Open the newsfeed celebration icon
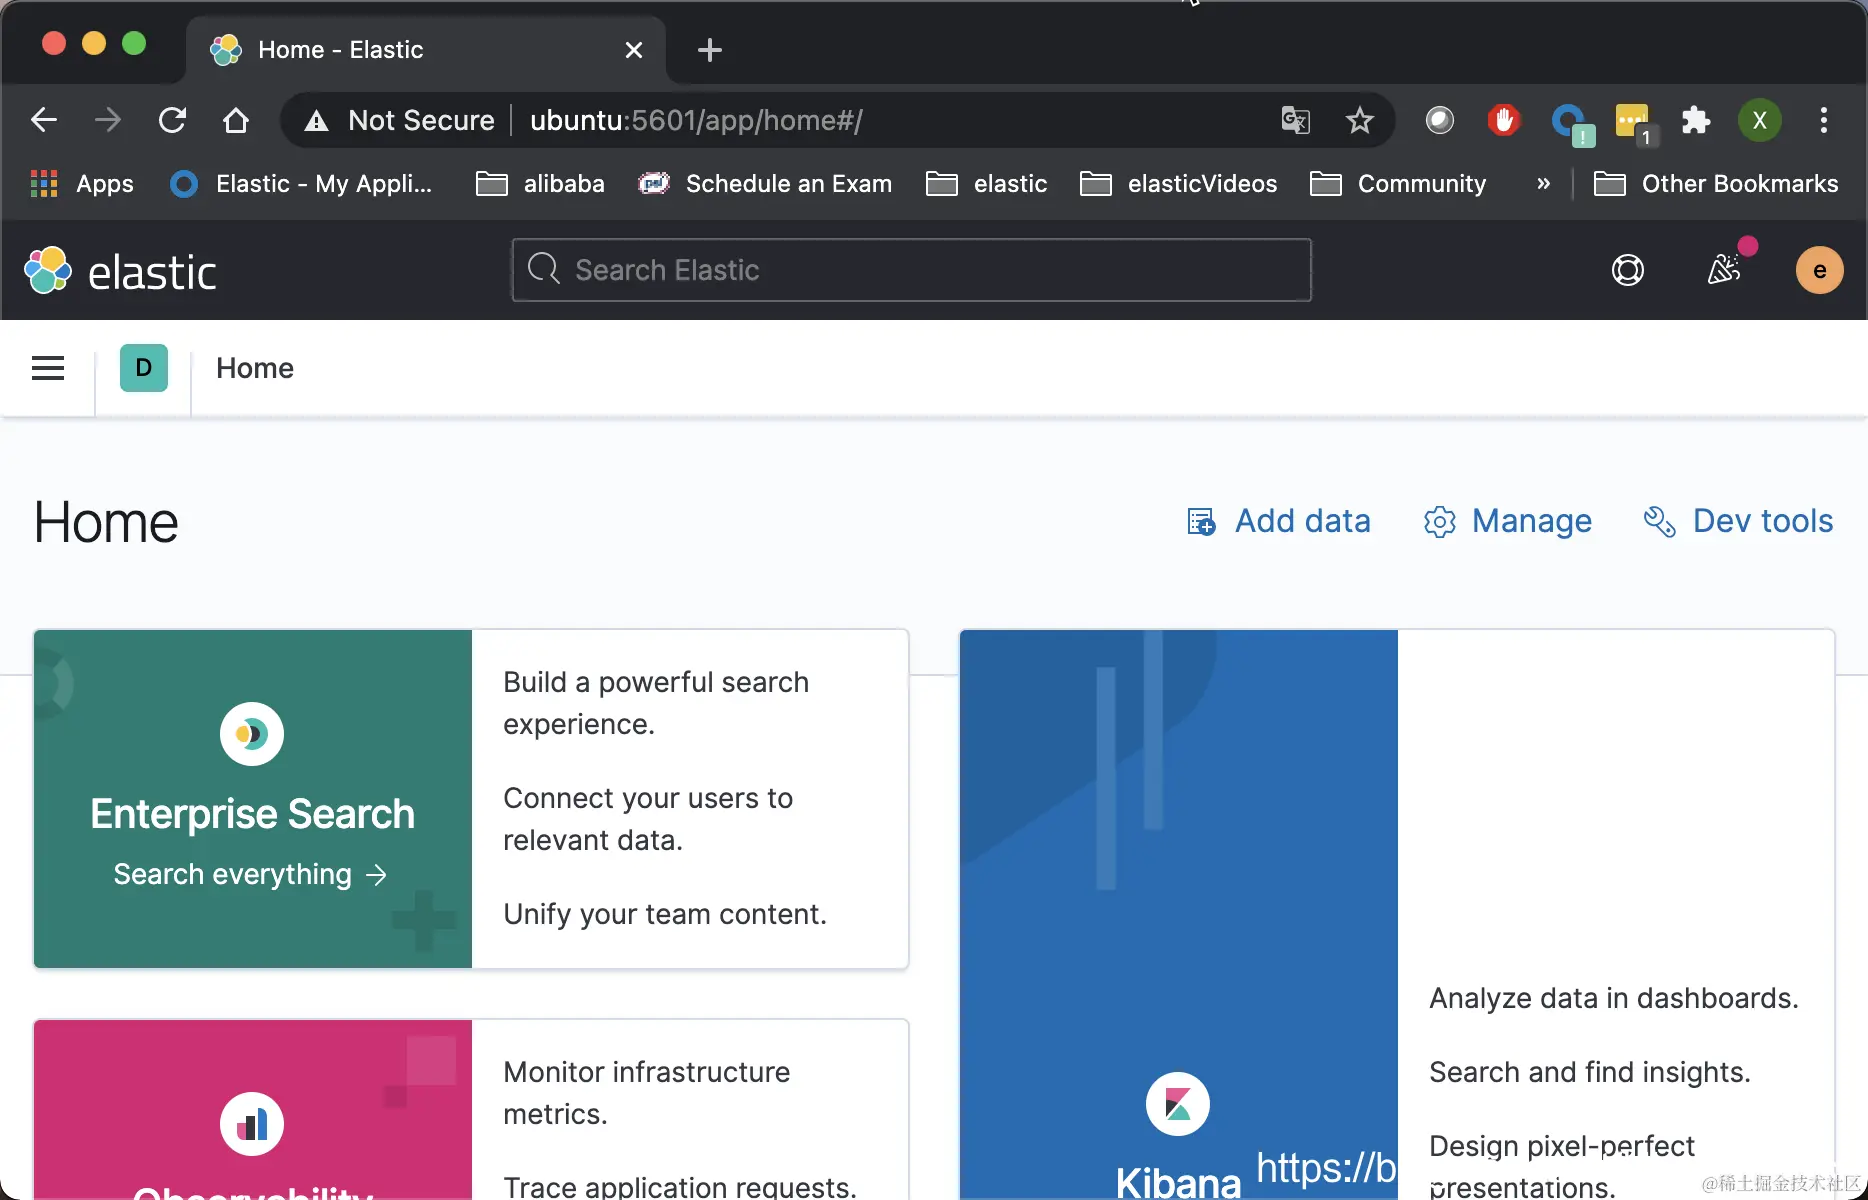Image resolution: width=1868 pixels, height=1200 pixels. coord(1724,268)
